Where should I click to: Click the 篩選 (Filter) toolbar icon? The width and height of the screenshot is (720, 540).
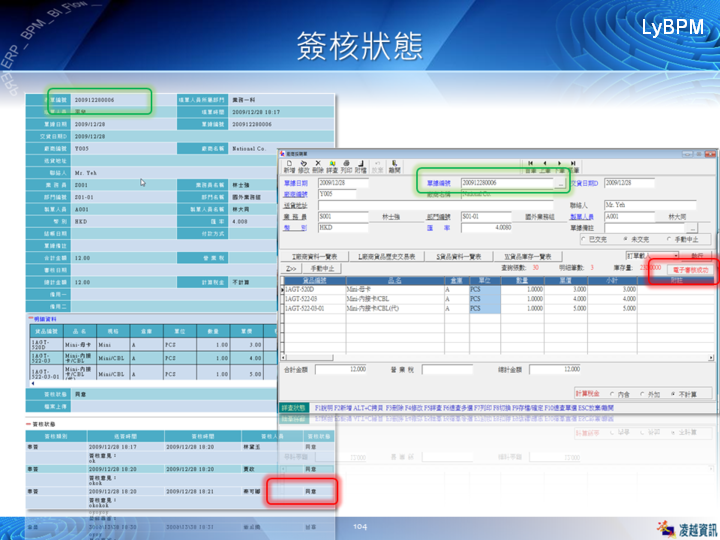(332, 167)
